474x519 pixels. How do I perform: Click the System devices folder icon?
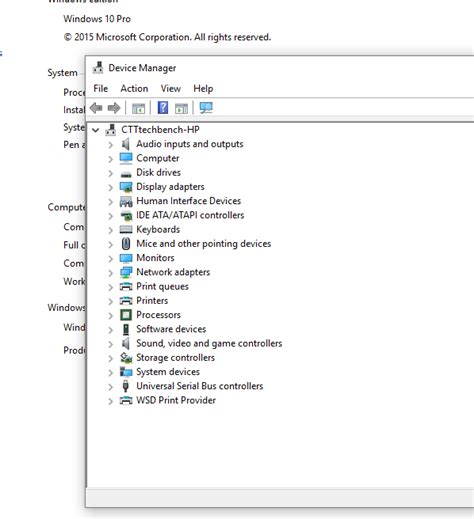coord(126,372)
